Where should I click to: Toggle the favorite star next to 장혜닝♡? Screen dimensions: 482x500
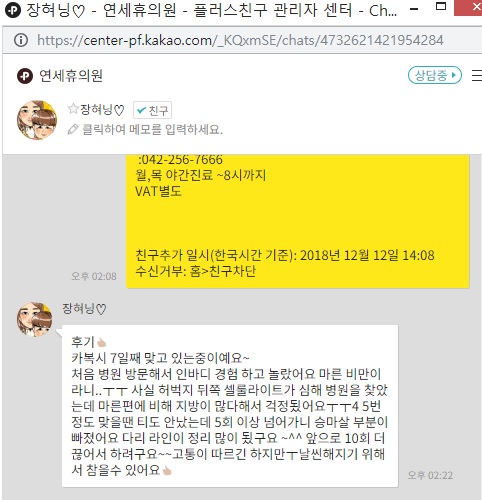click(72, 109)
